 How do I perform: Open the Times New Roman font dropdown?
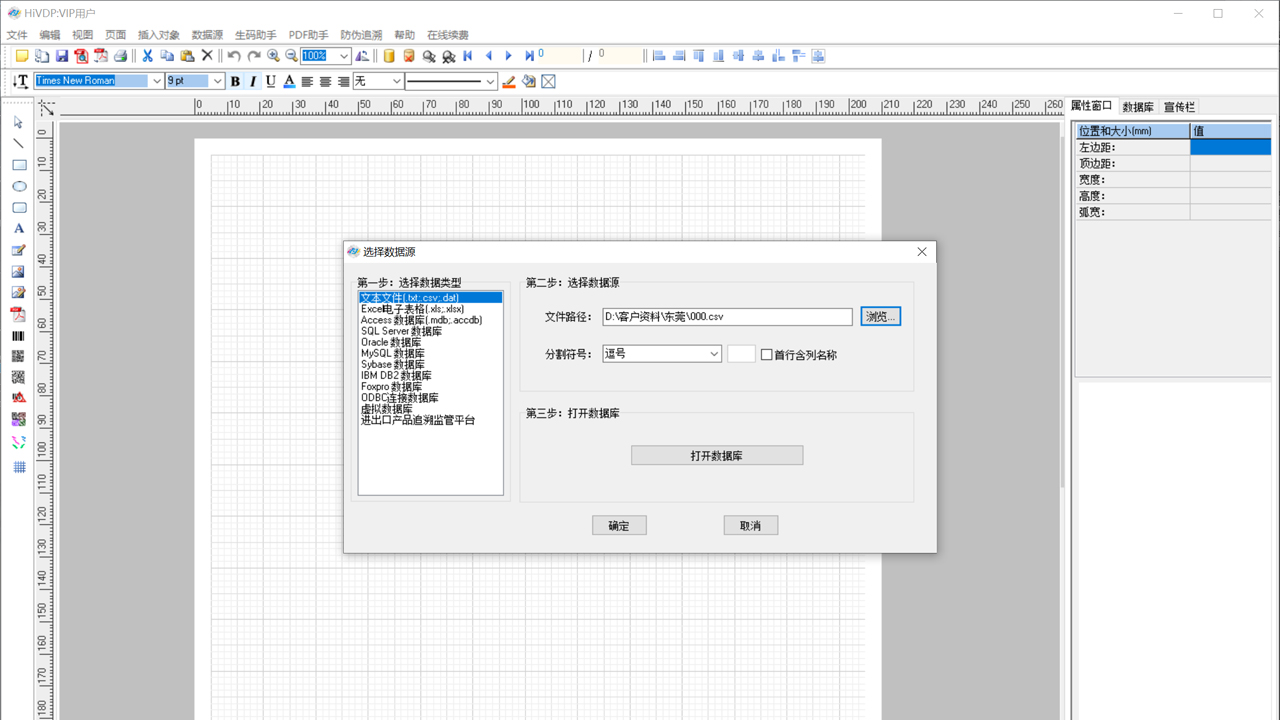tap(156, 81)
